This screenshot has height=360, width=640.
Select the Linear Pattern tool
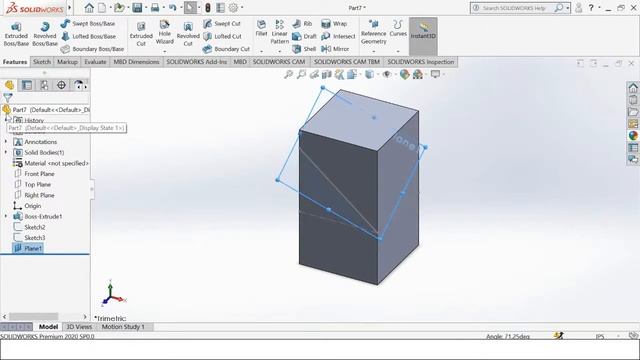pos(280,32)
